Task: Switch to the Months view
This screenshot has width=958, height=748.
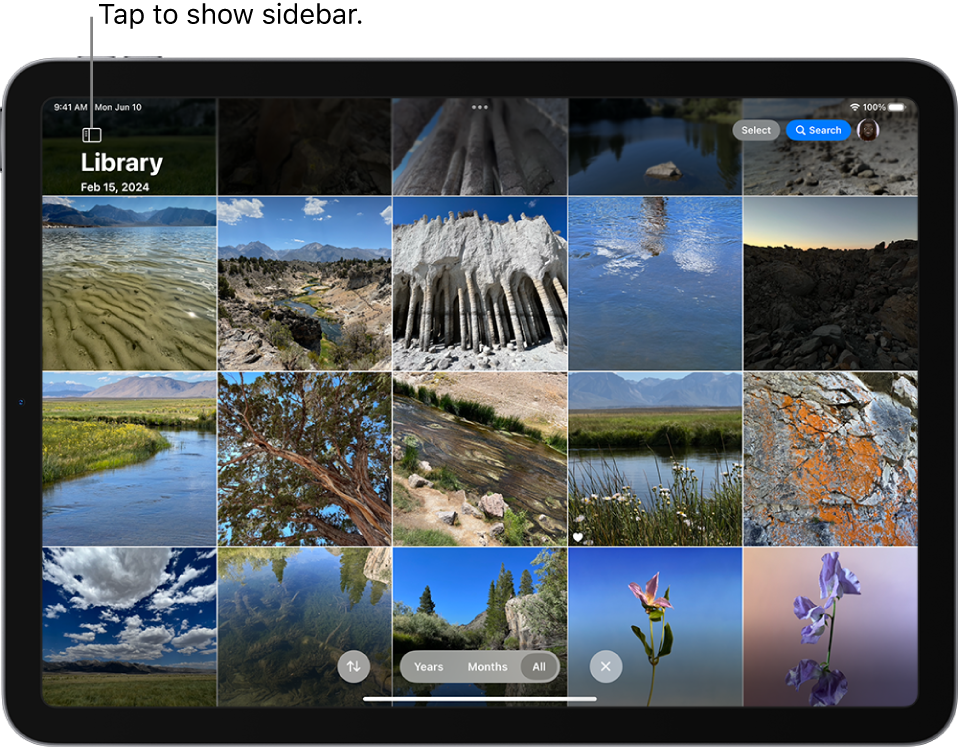Action: [x=487, y=667]
